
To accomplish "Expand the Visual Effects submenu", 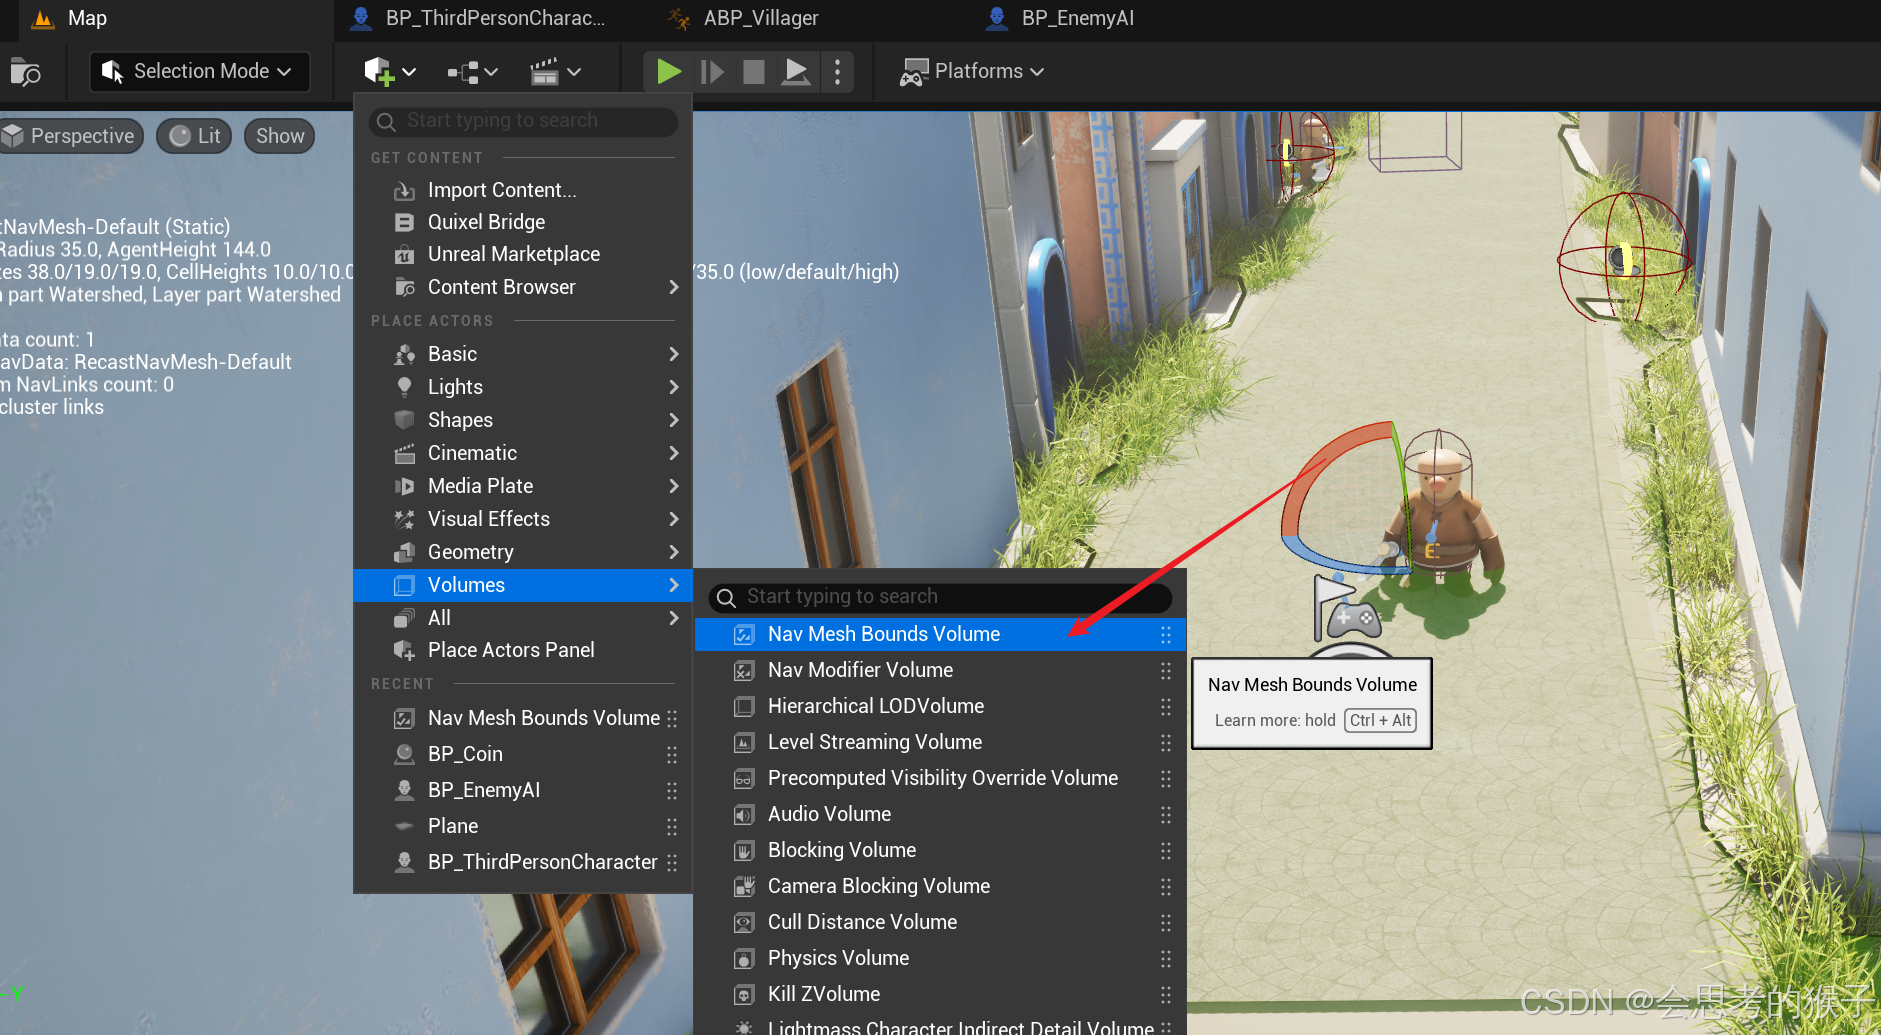I will pyautogui.click(x=523, y=519).
